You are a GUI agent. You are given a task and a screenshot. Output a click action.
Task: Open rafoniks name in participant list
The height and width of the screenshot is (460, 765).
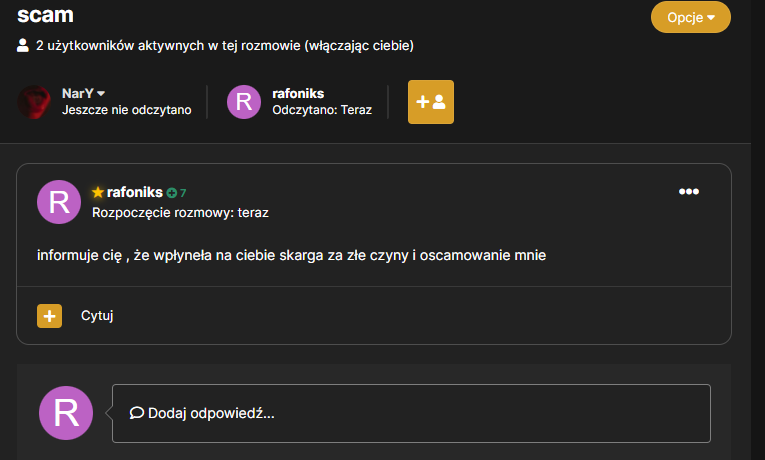[x=298, y=93]
